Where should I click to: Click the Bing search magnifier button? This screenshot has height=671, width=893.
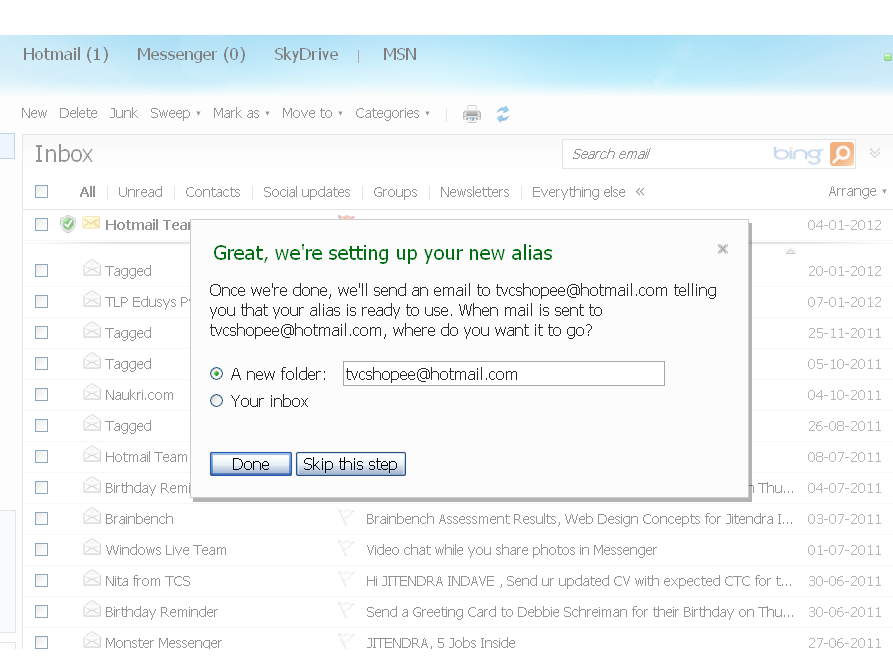(842, 154)
